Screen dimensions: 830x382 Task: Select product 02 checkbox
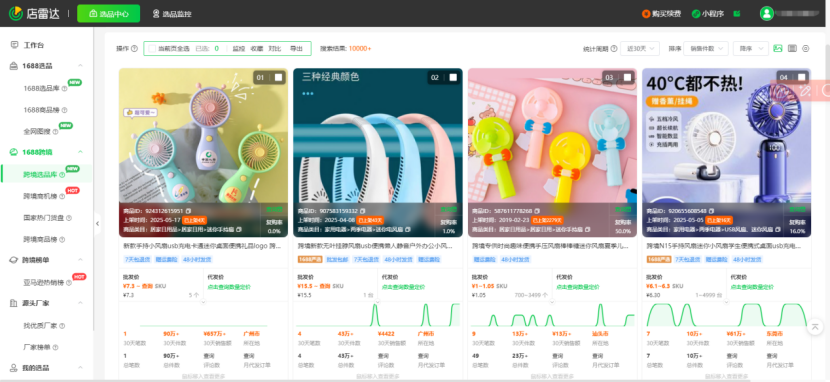[453, 78]
